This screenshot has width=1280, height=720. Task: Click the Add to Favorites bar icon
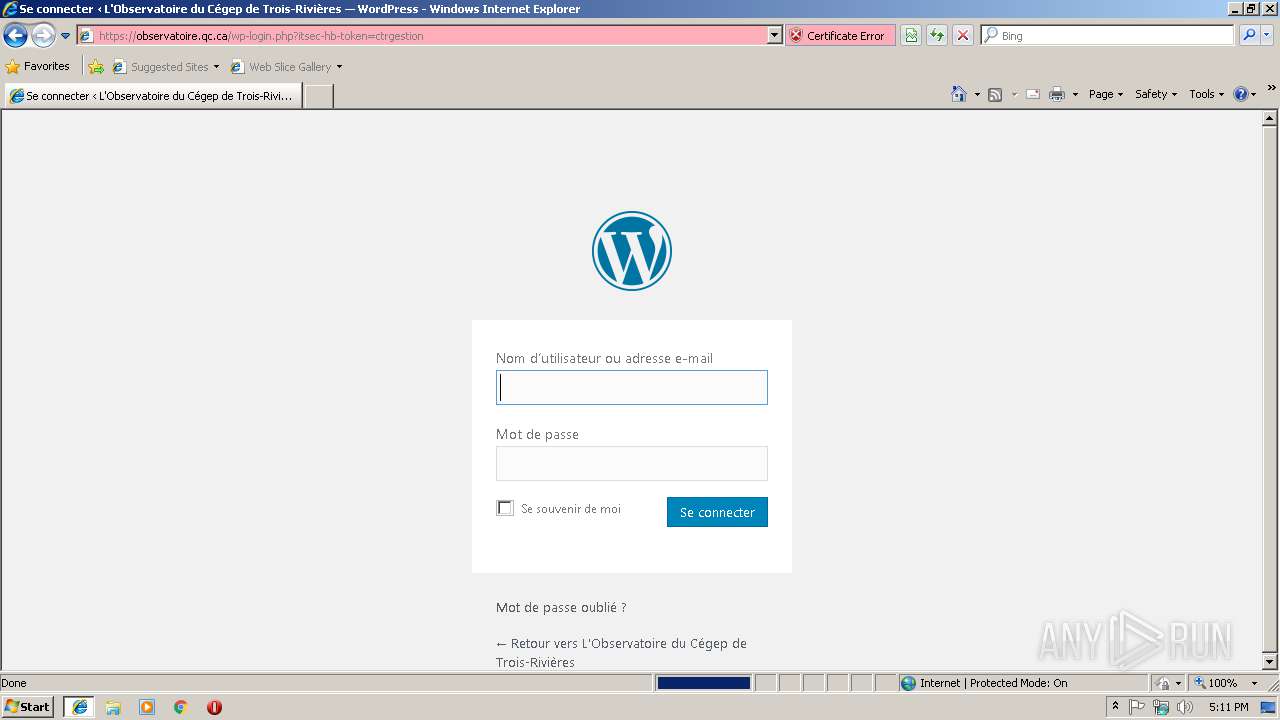[96, 67]
